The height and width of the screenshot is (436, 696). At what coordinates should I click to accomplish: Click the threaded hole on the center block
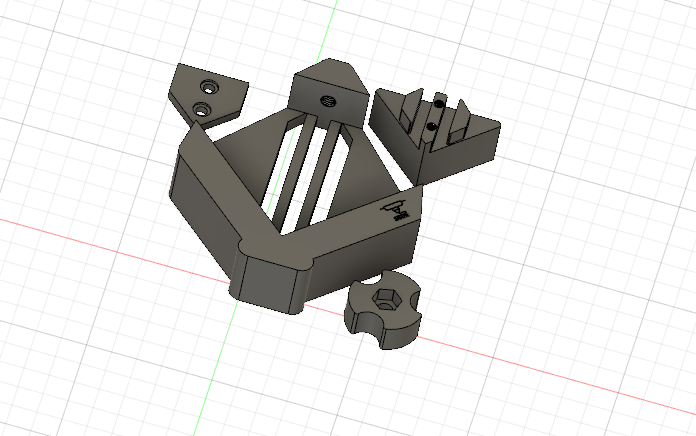coord(328,101)
